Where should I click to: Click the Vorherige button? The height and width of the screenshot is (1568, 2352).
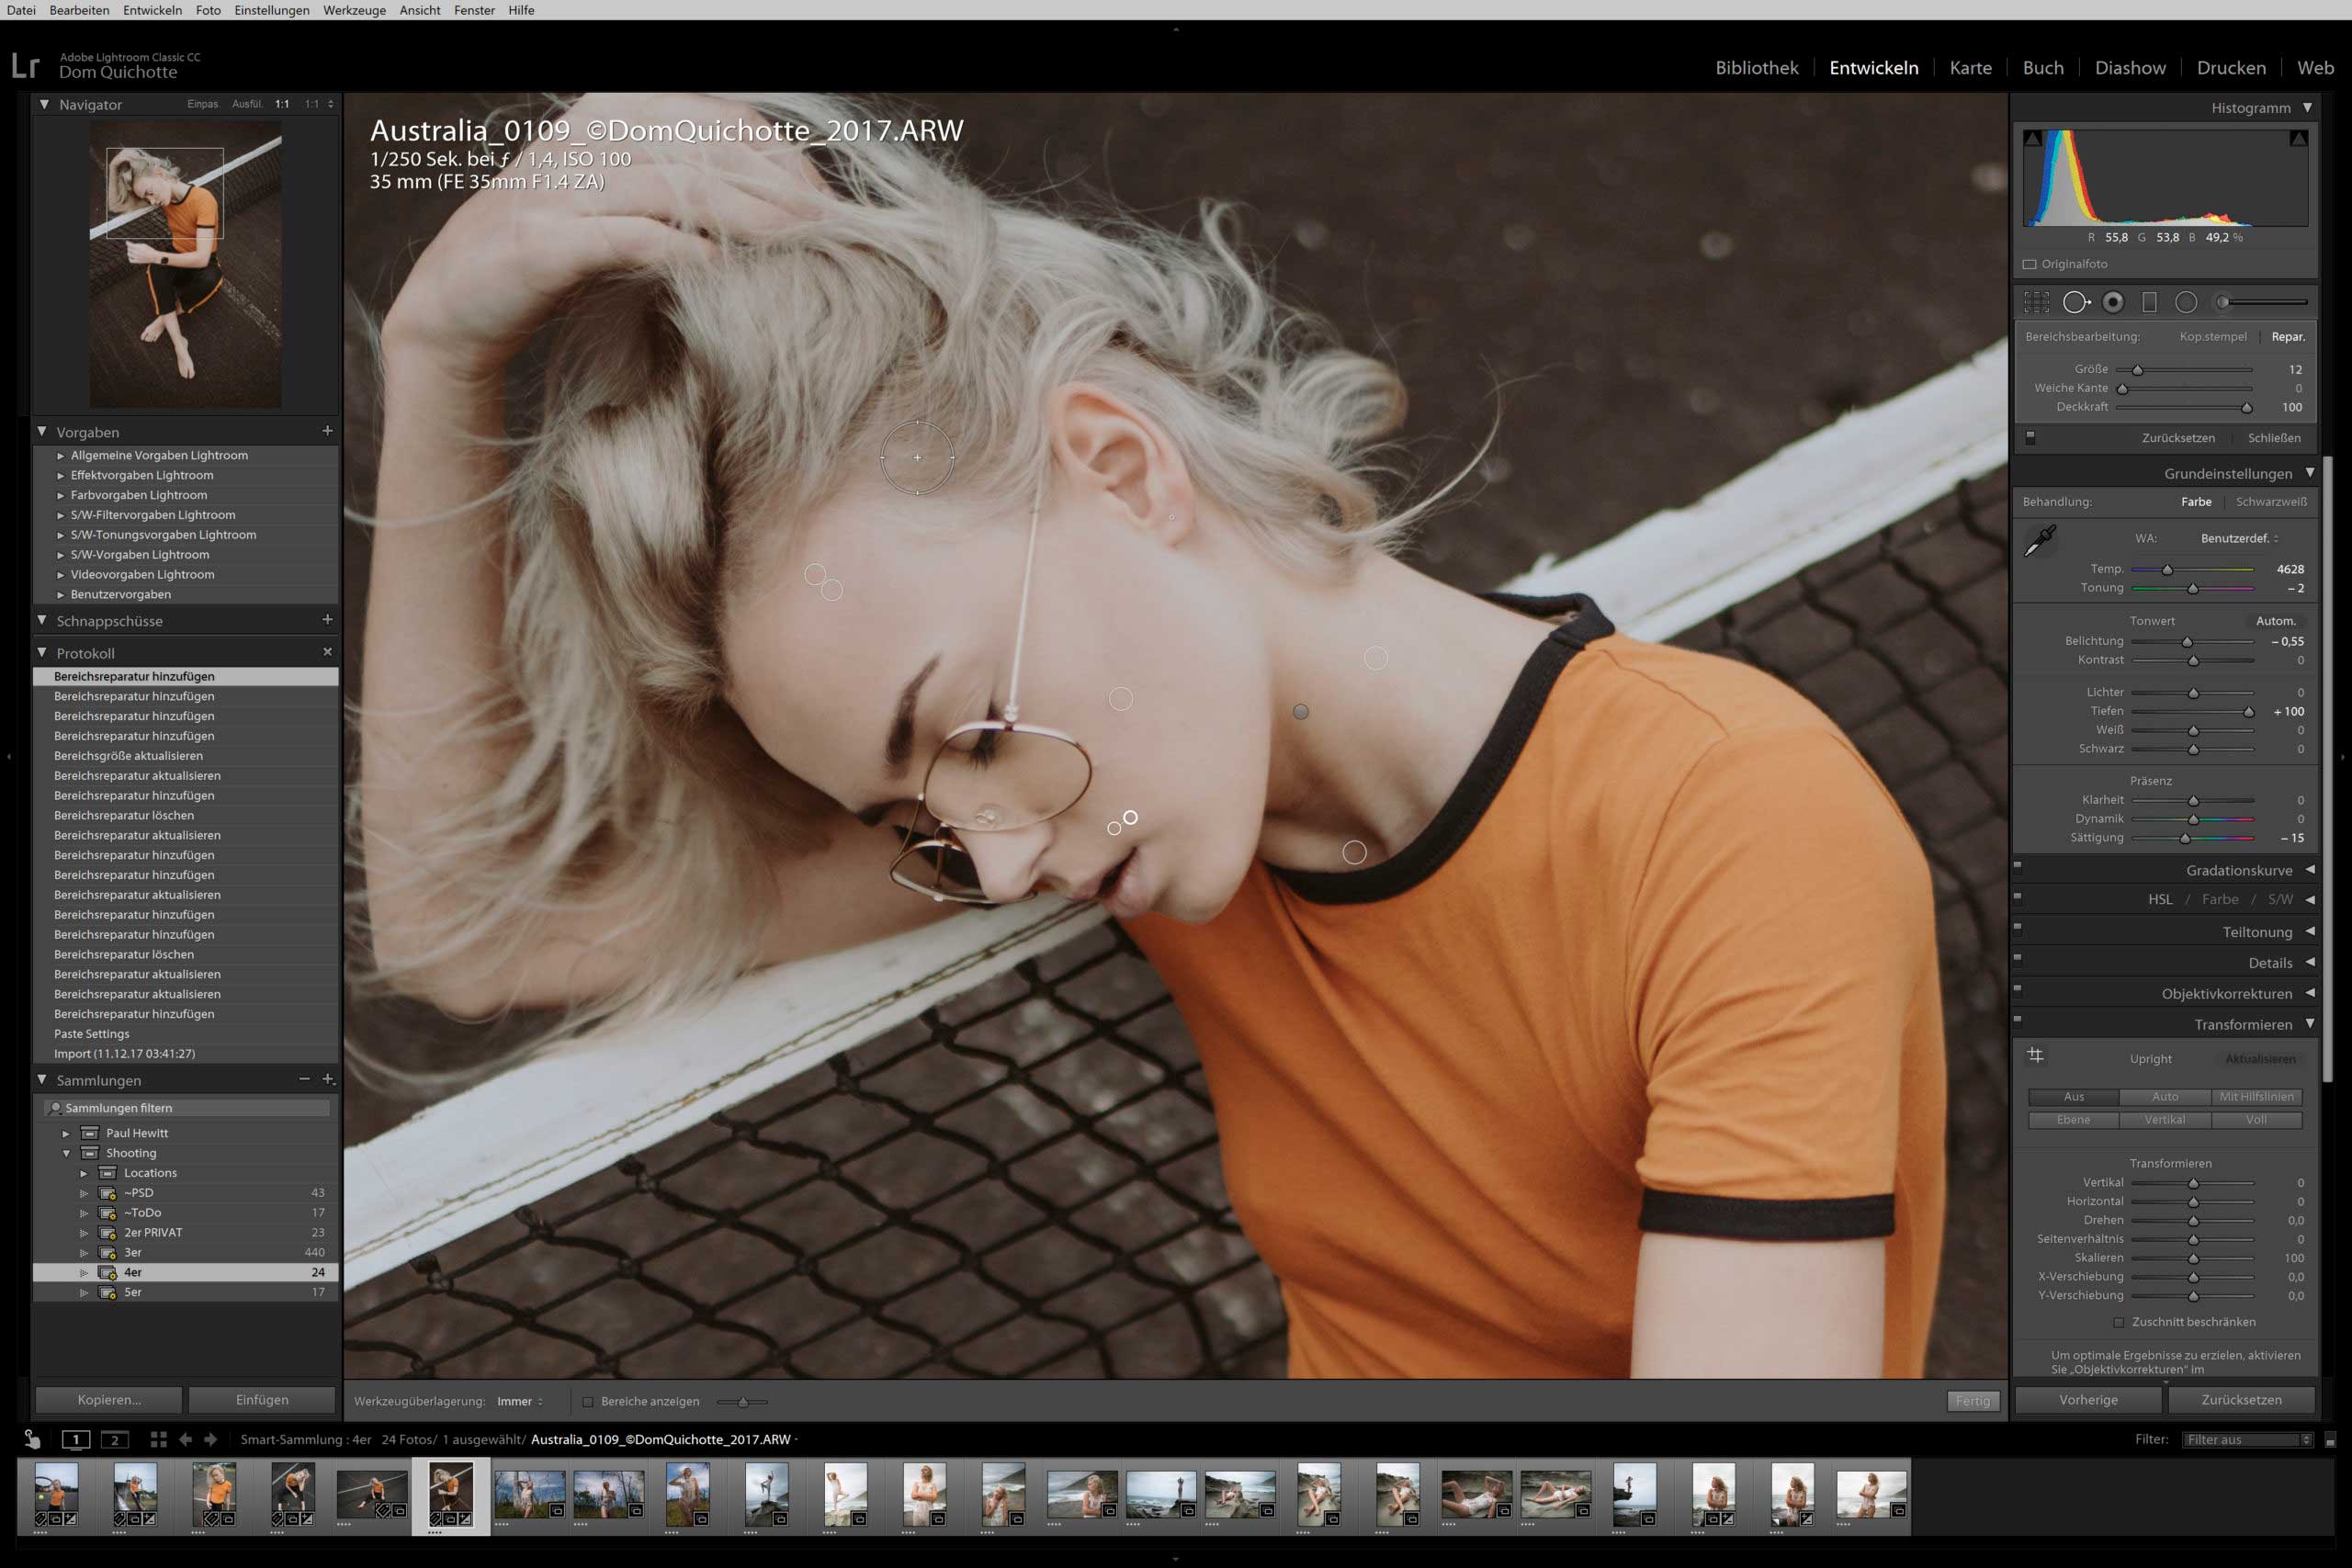[2088, 1400]
